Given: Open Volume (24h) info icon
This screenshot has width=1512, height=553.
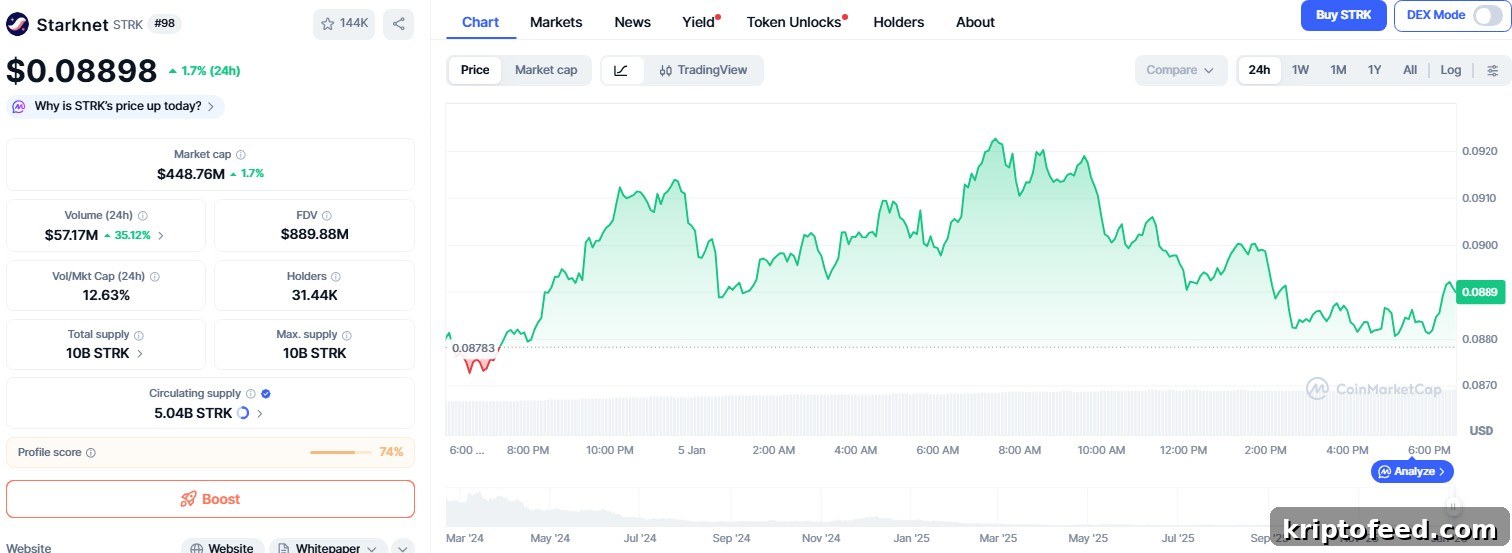Looking at the screenshot, I should tap(143, 216).
